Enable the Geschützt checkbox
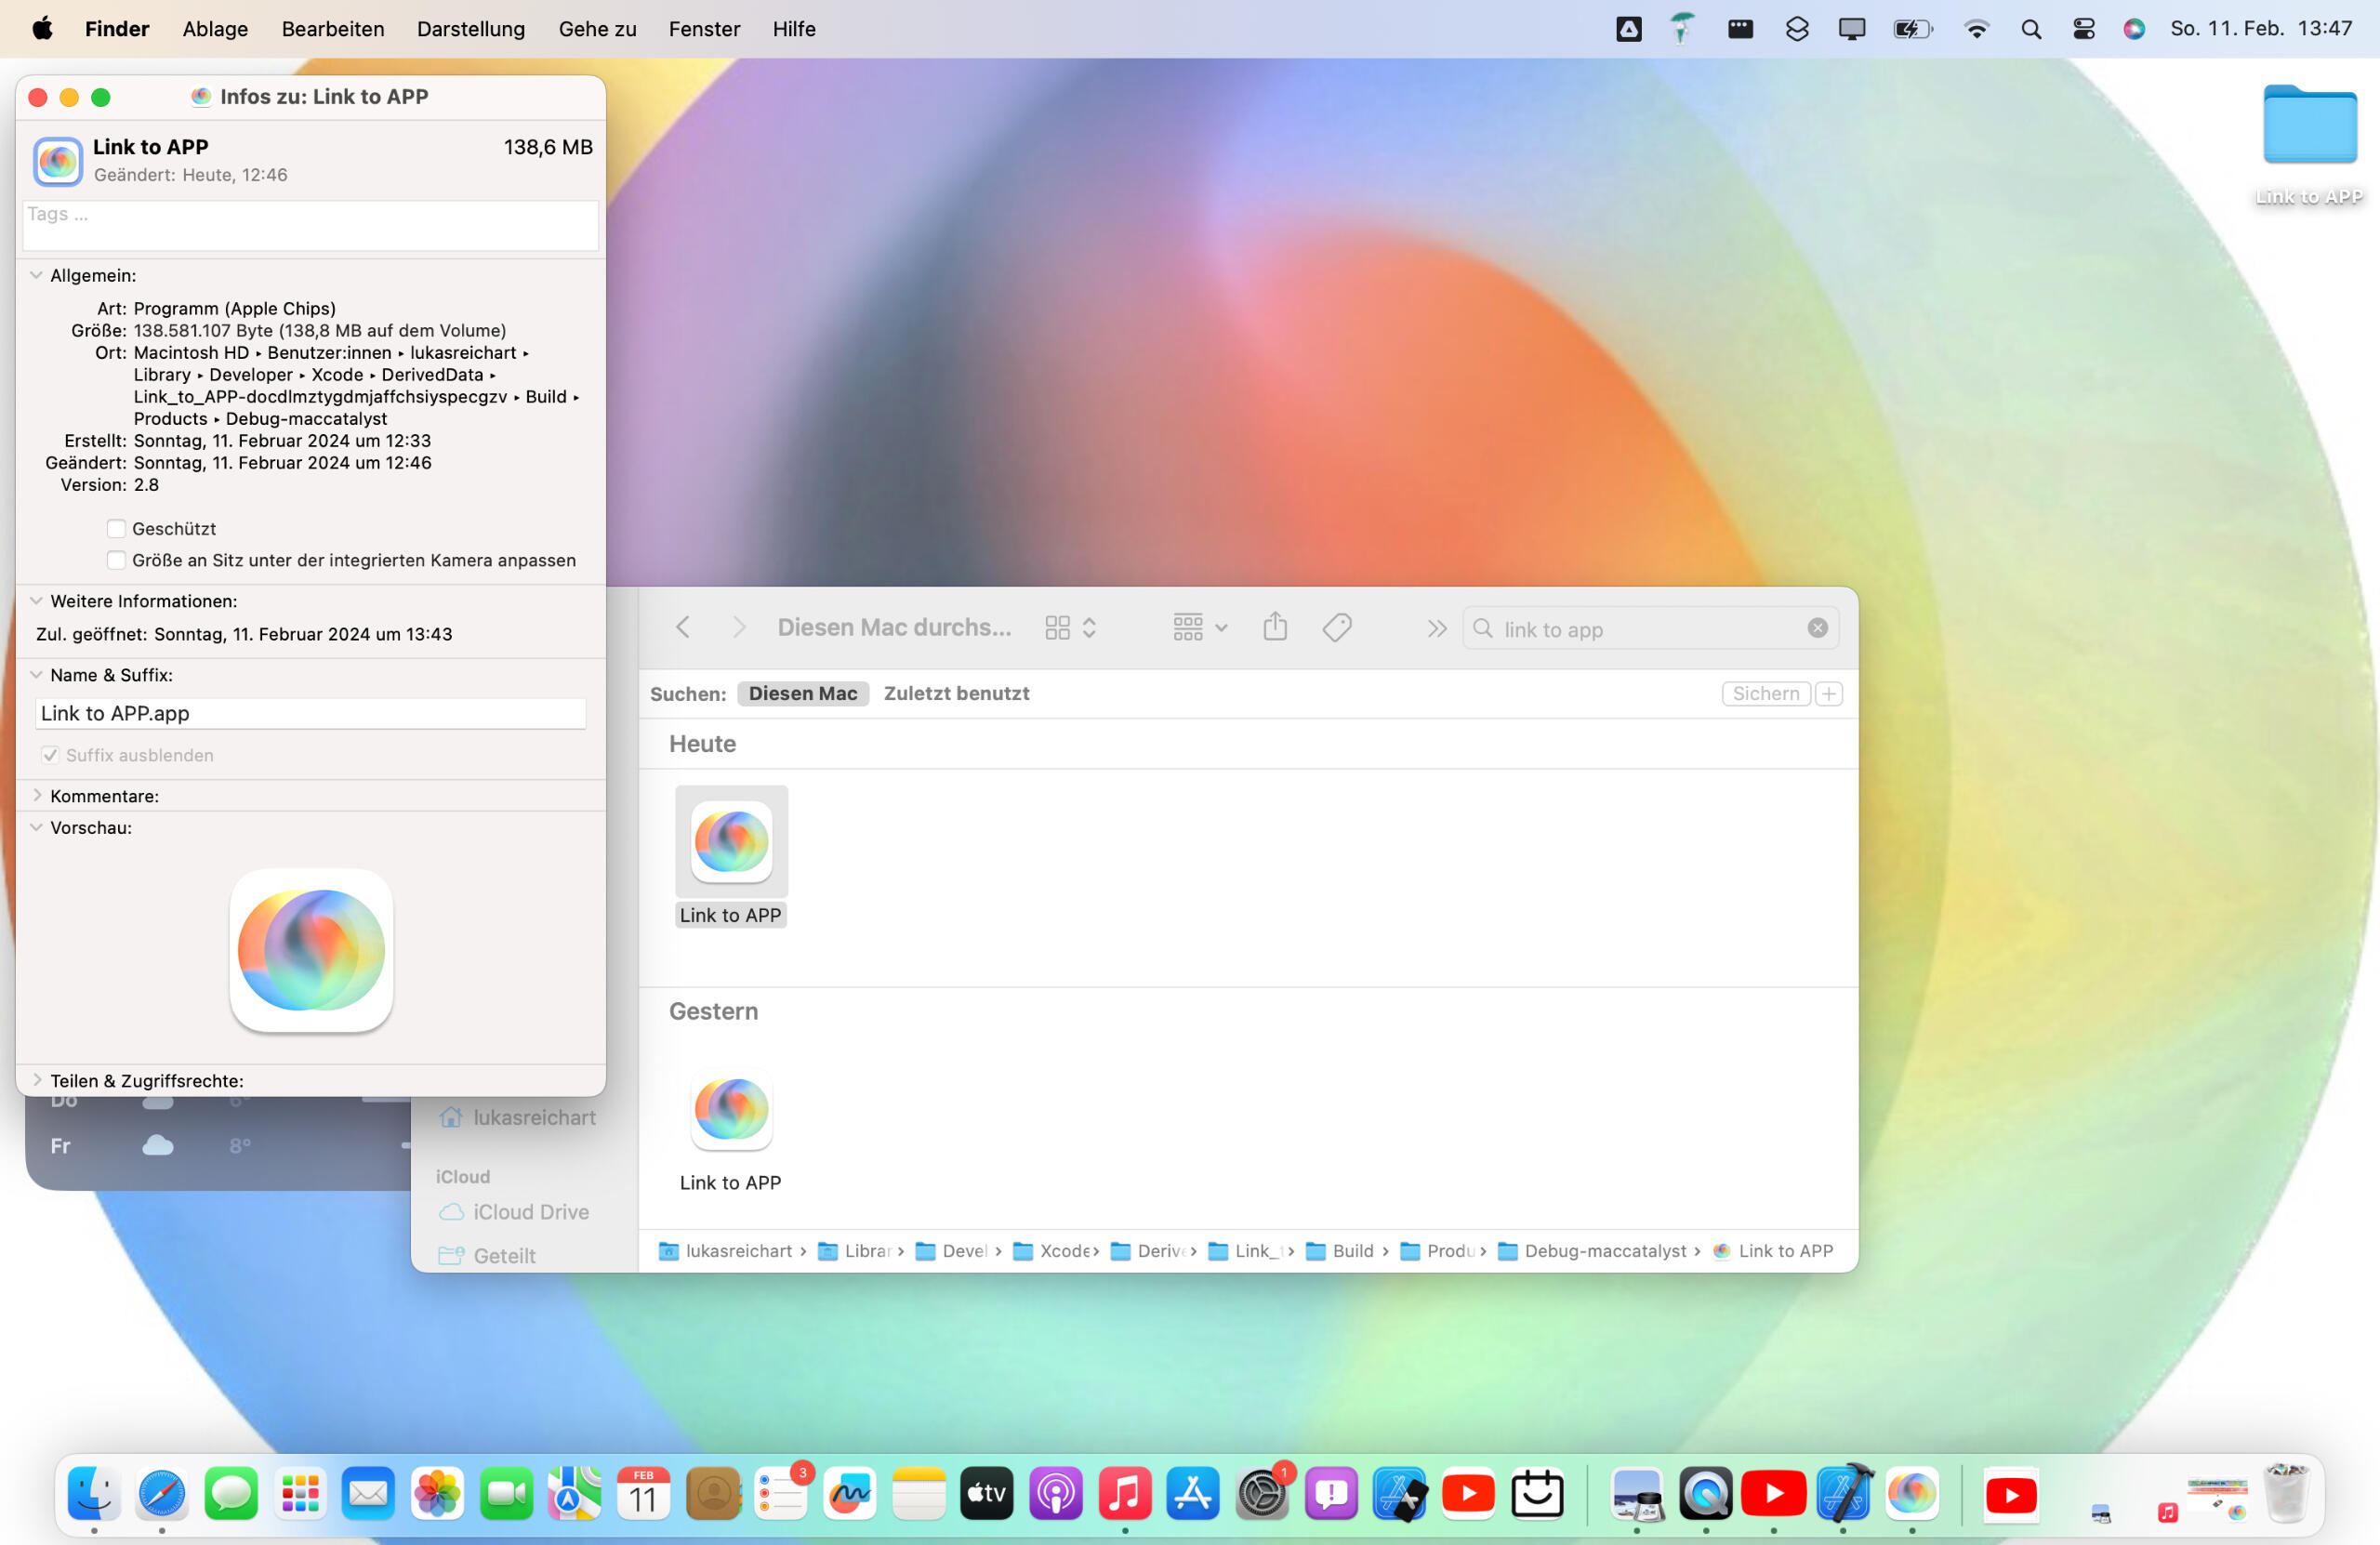Image resolution: width=2380 pixels, height=1545 pixels. tap(116, 528)
